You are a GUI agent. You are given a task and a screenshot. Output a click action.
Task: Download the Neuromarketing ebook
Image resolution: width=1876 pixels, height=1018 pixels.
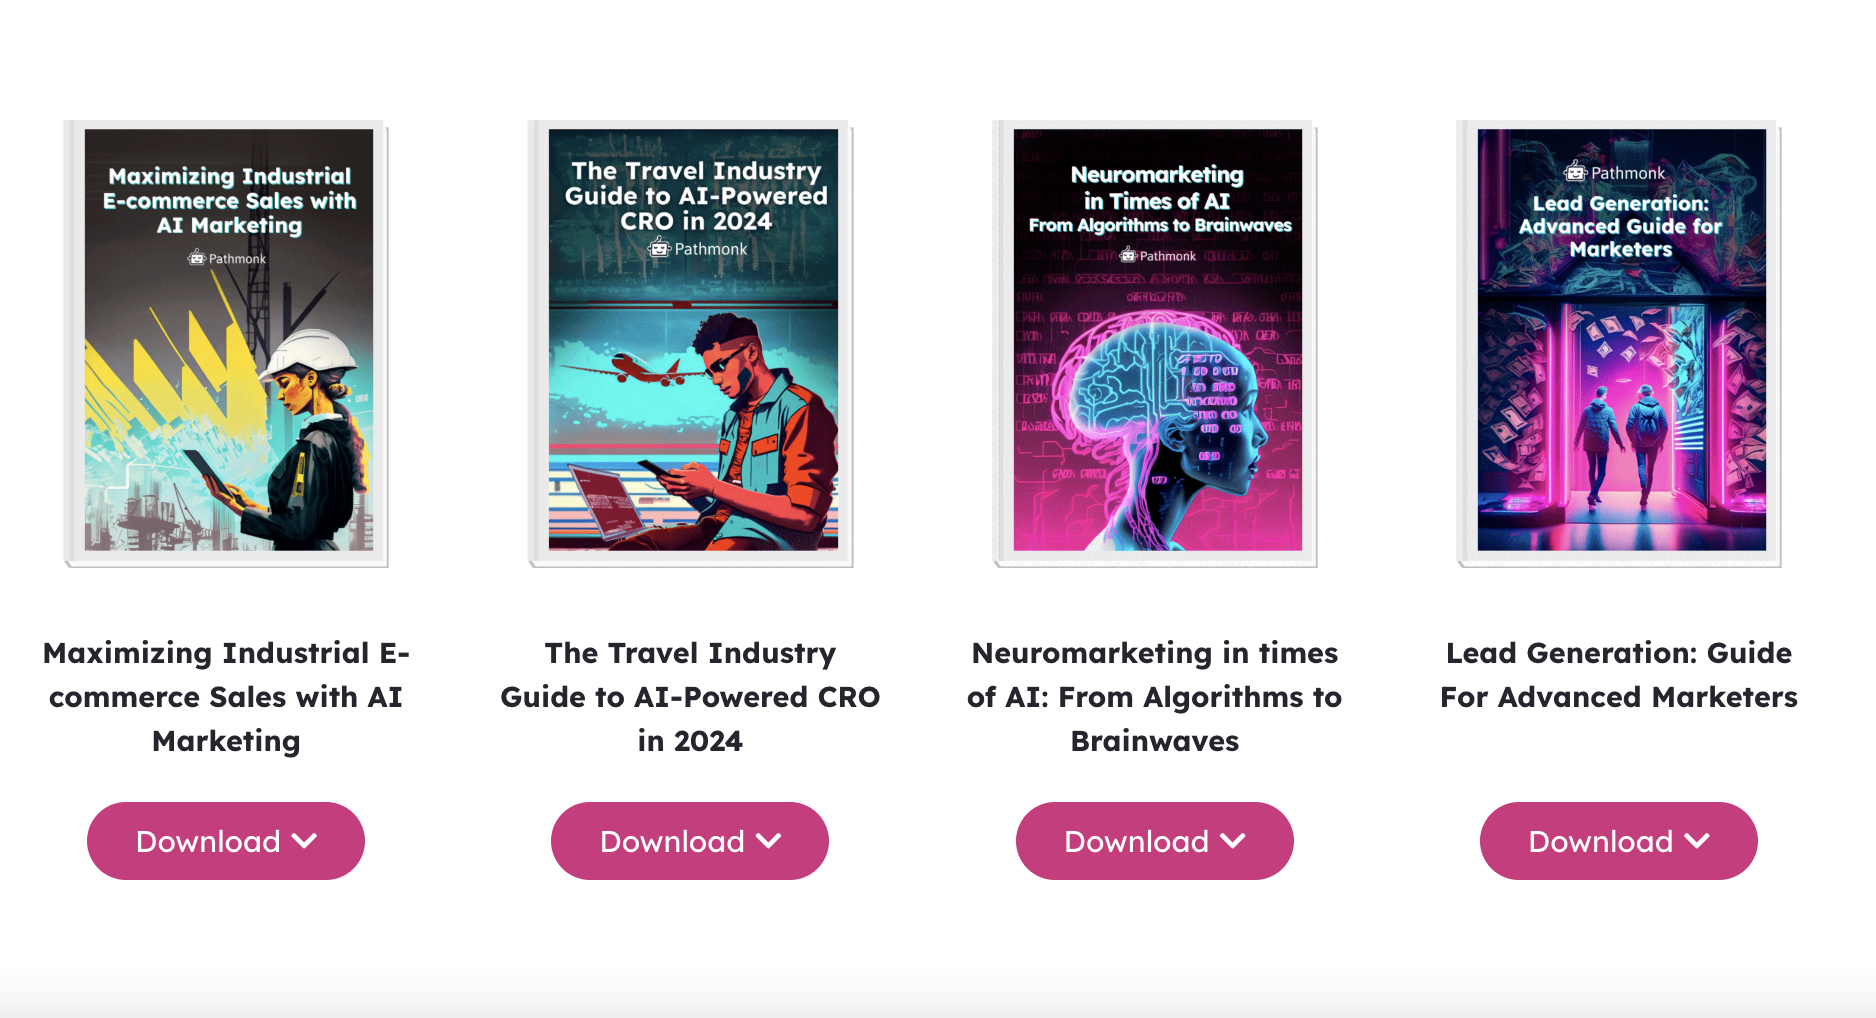(x=1155, y=841)
